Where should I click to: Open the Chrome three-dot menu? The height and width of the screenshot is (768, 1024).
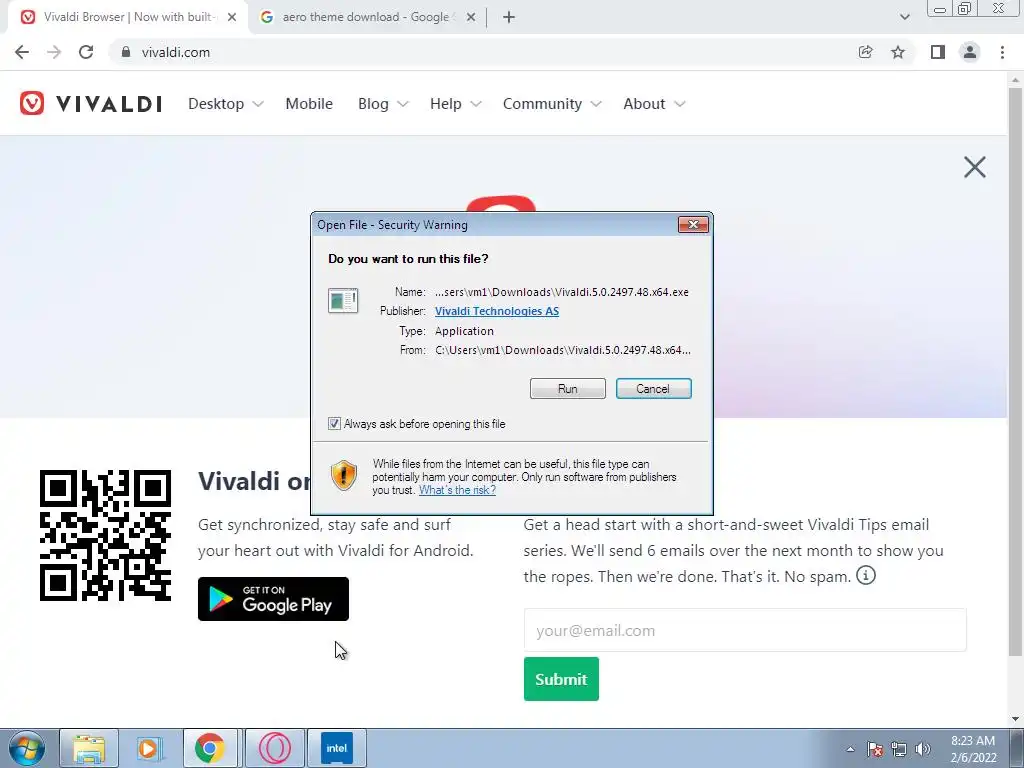click(1002, 52)
